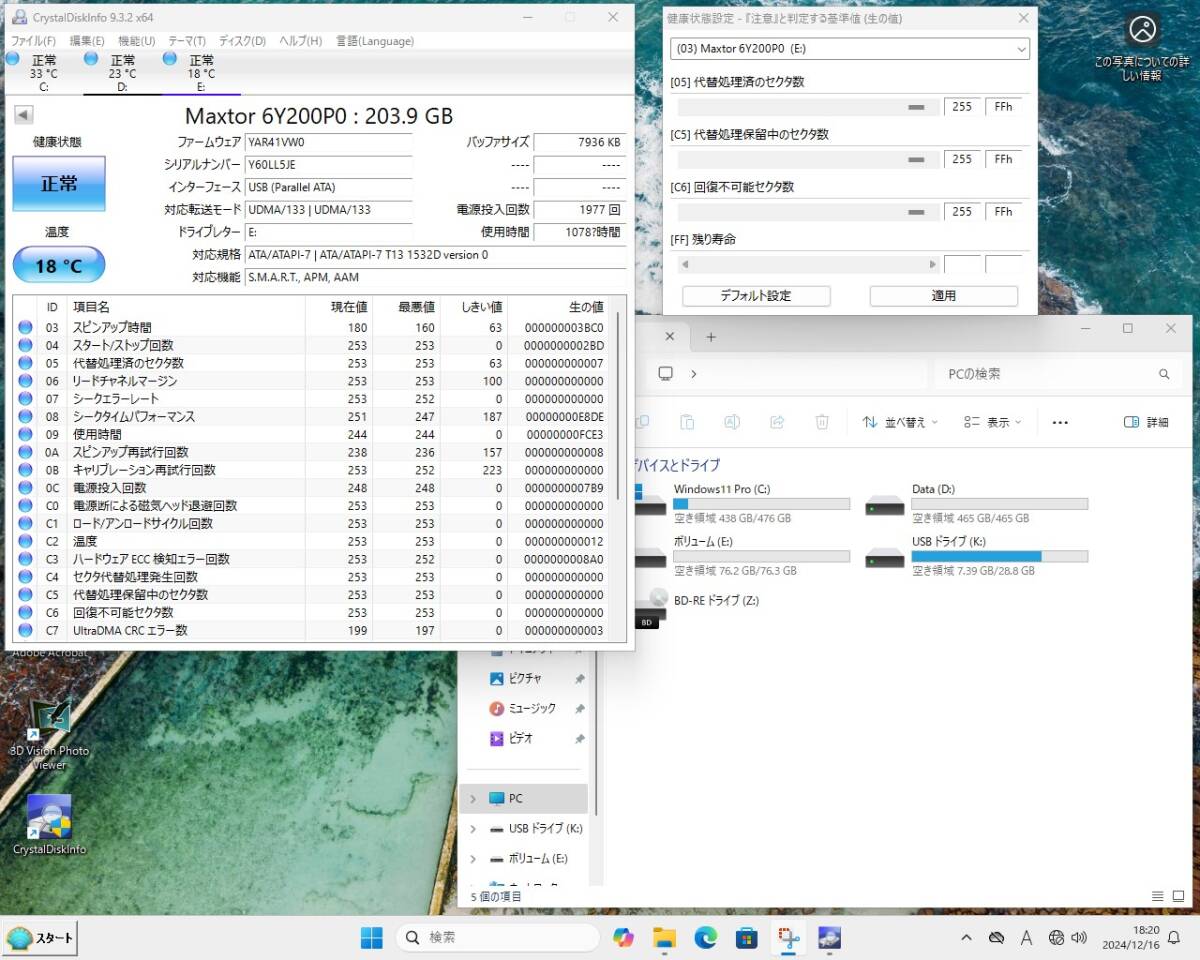Select the USB ドライブ (K:) drive icon
Viewport: 1200px width, 960px height.
coord(885,556)
